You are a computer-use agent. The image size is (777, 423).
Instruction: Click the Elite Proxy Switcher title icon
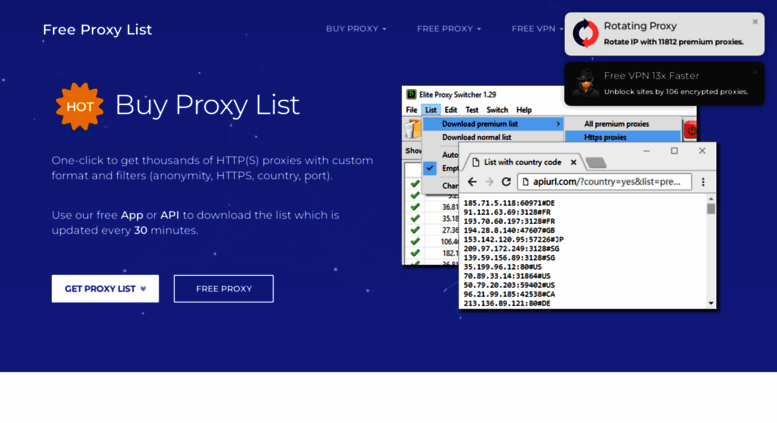[411, 94]
